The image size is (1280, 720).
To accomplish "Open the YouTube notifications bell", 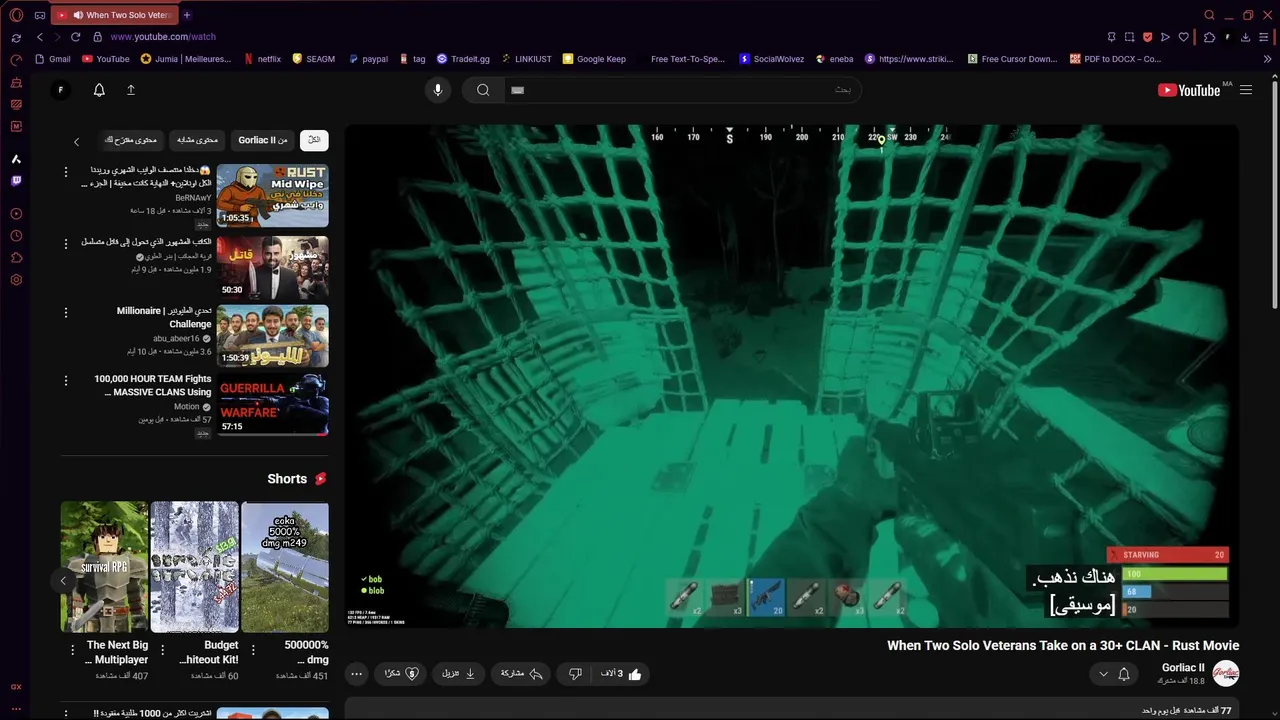I will coord(99,90).
